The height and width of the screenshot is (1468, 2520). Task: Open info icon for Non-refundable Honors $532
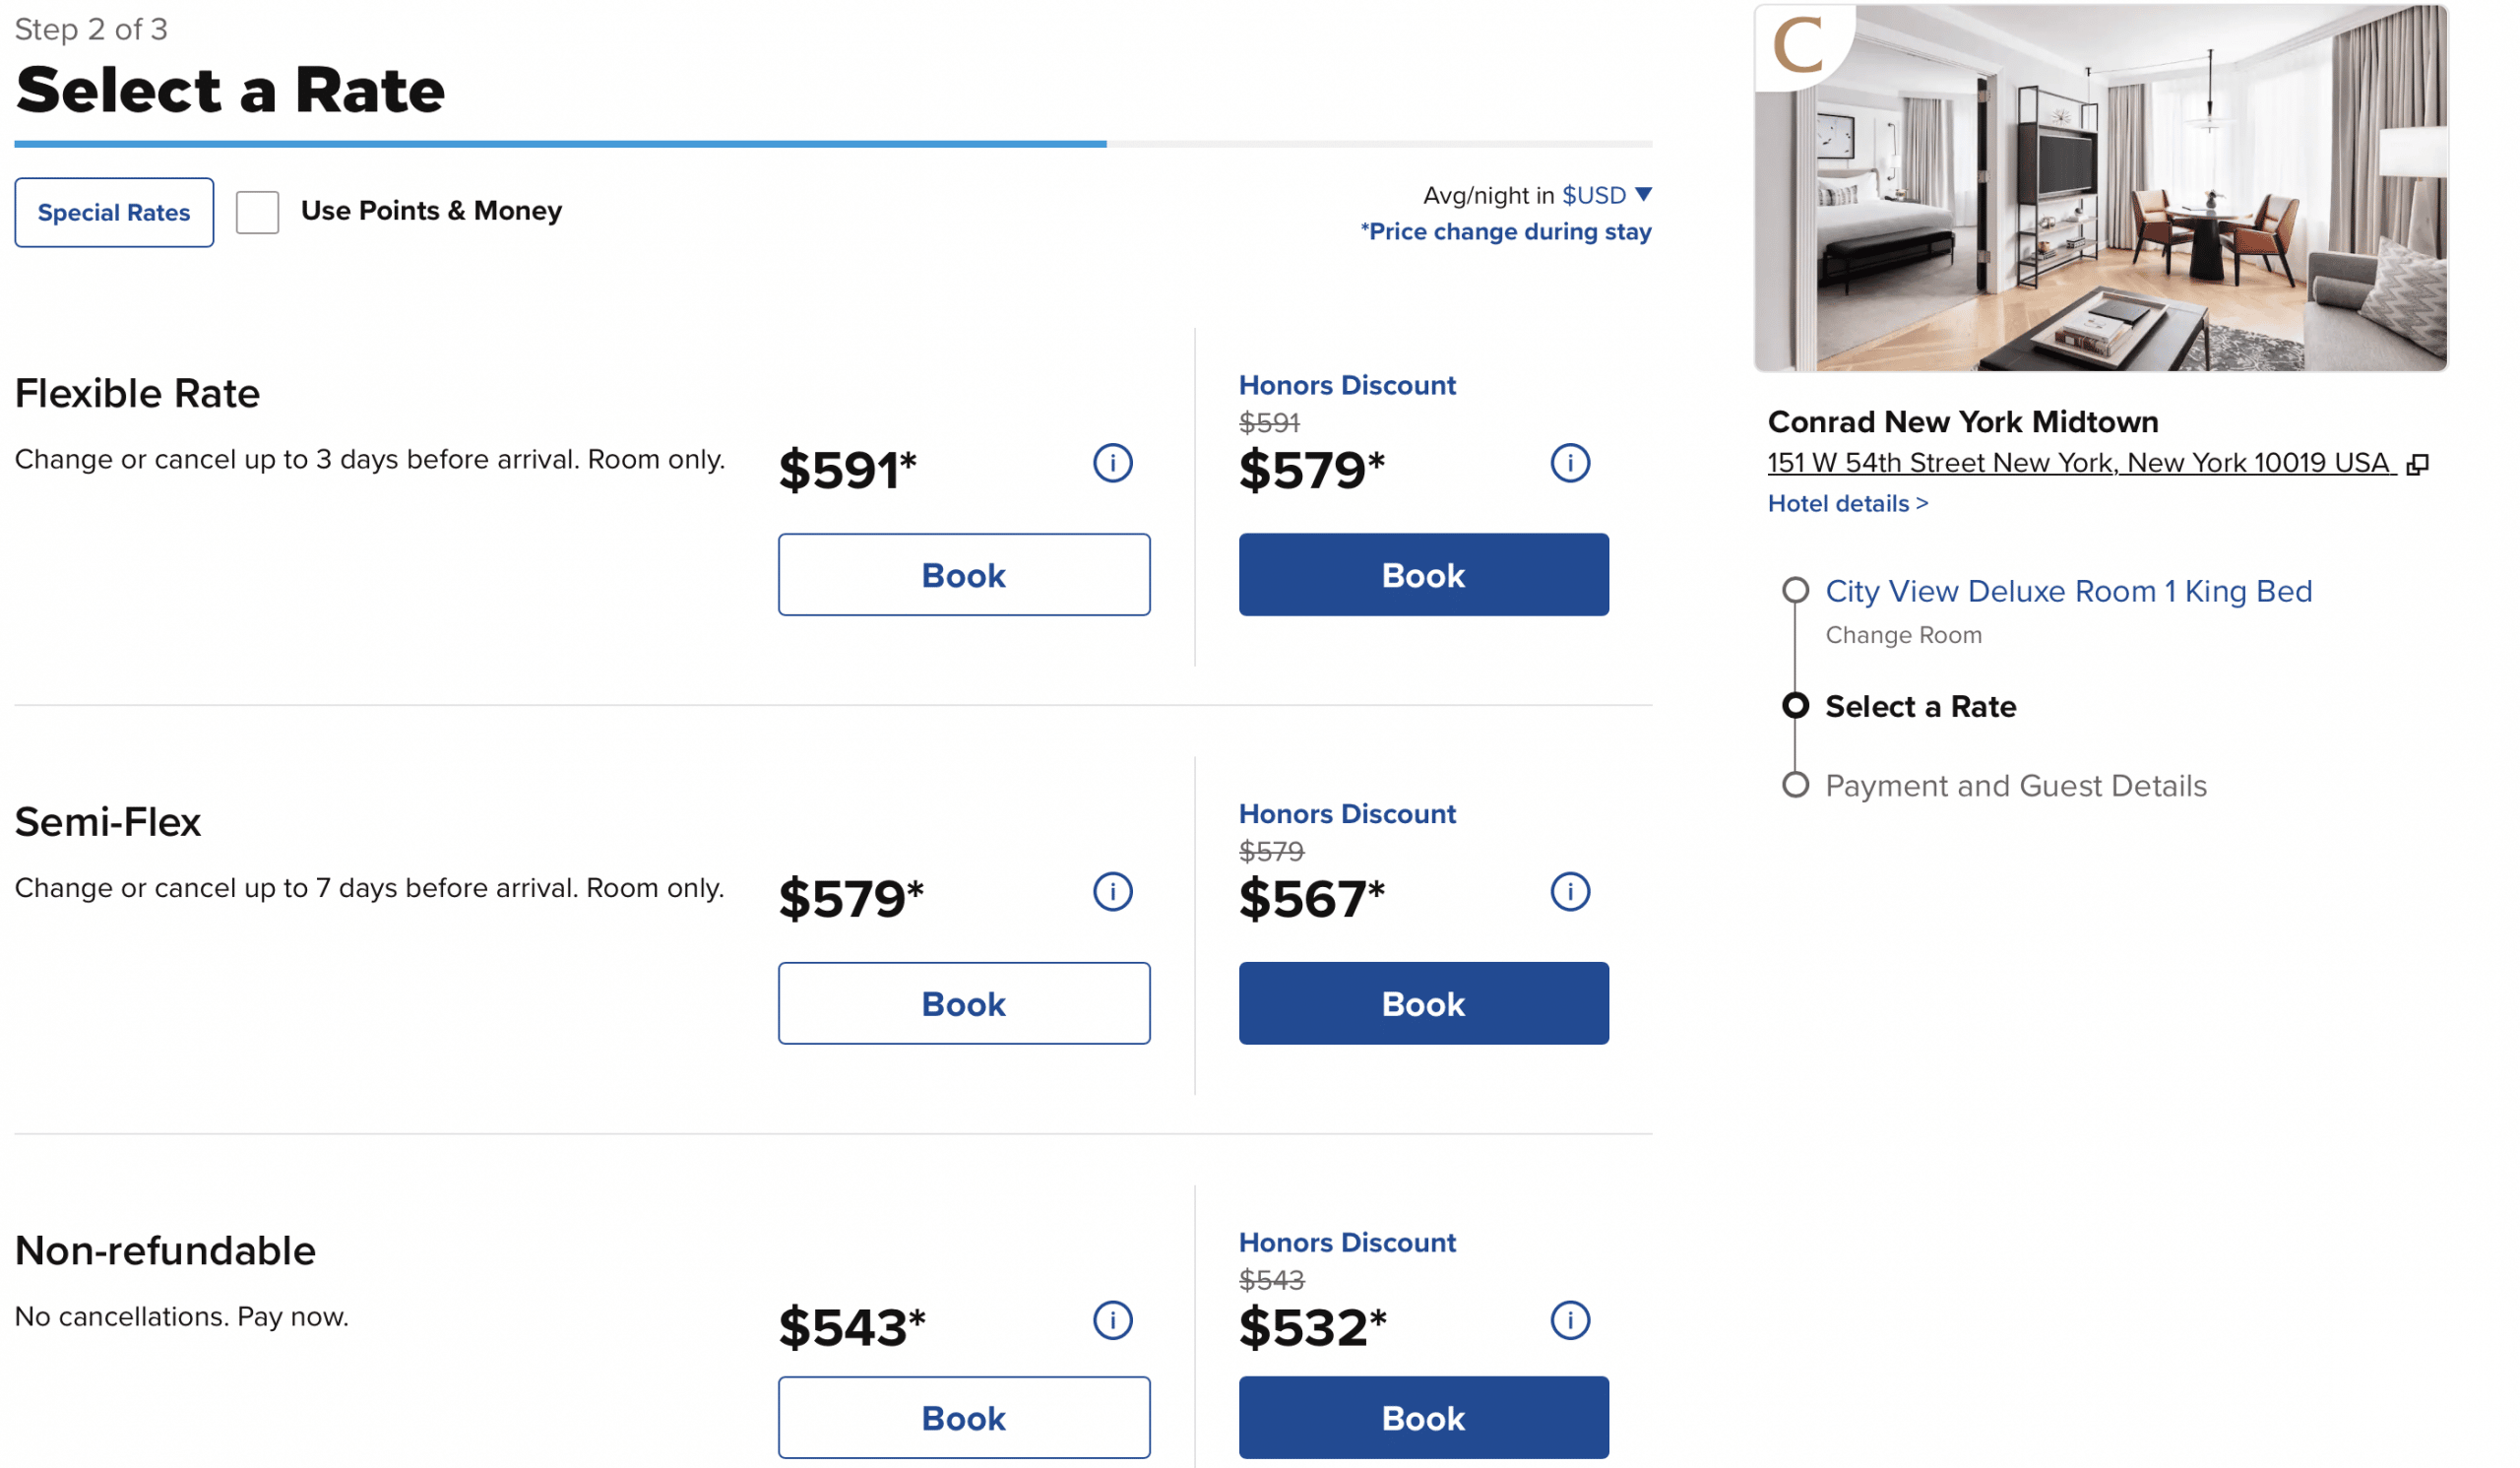pos(1569,1320)
